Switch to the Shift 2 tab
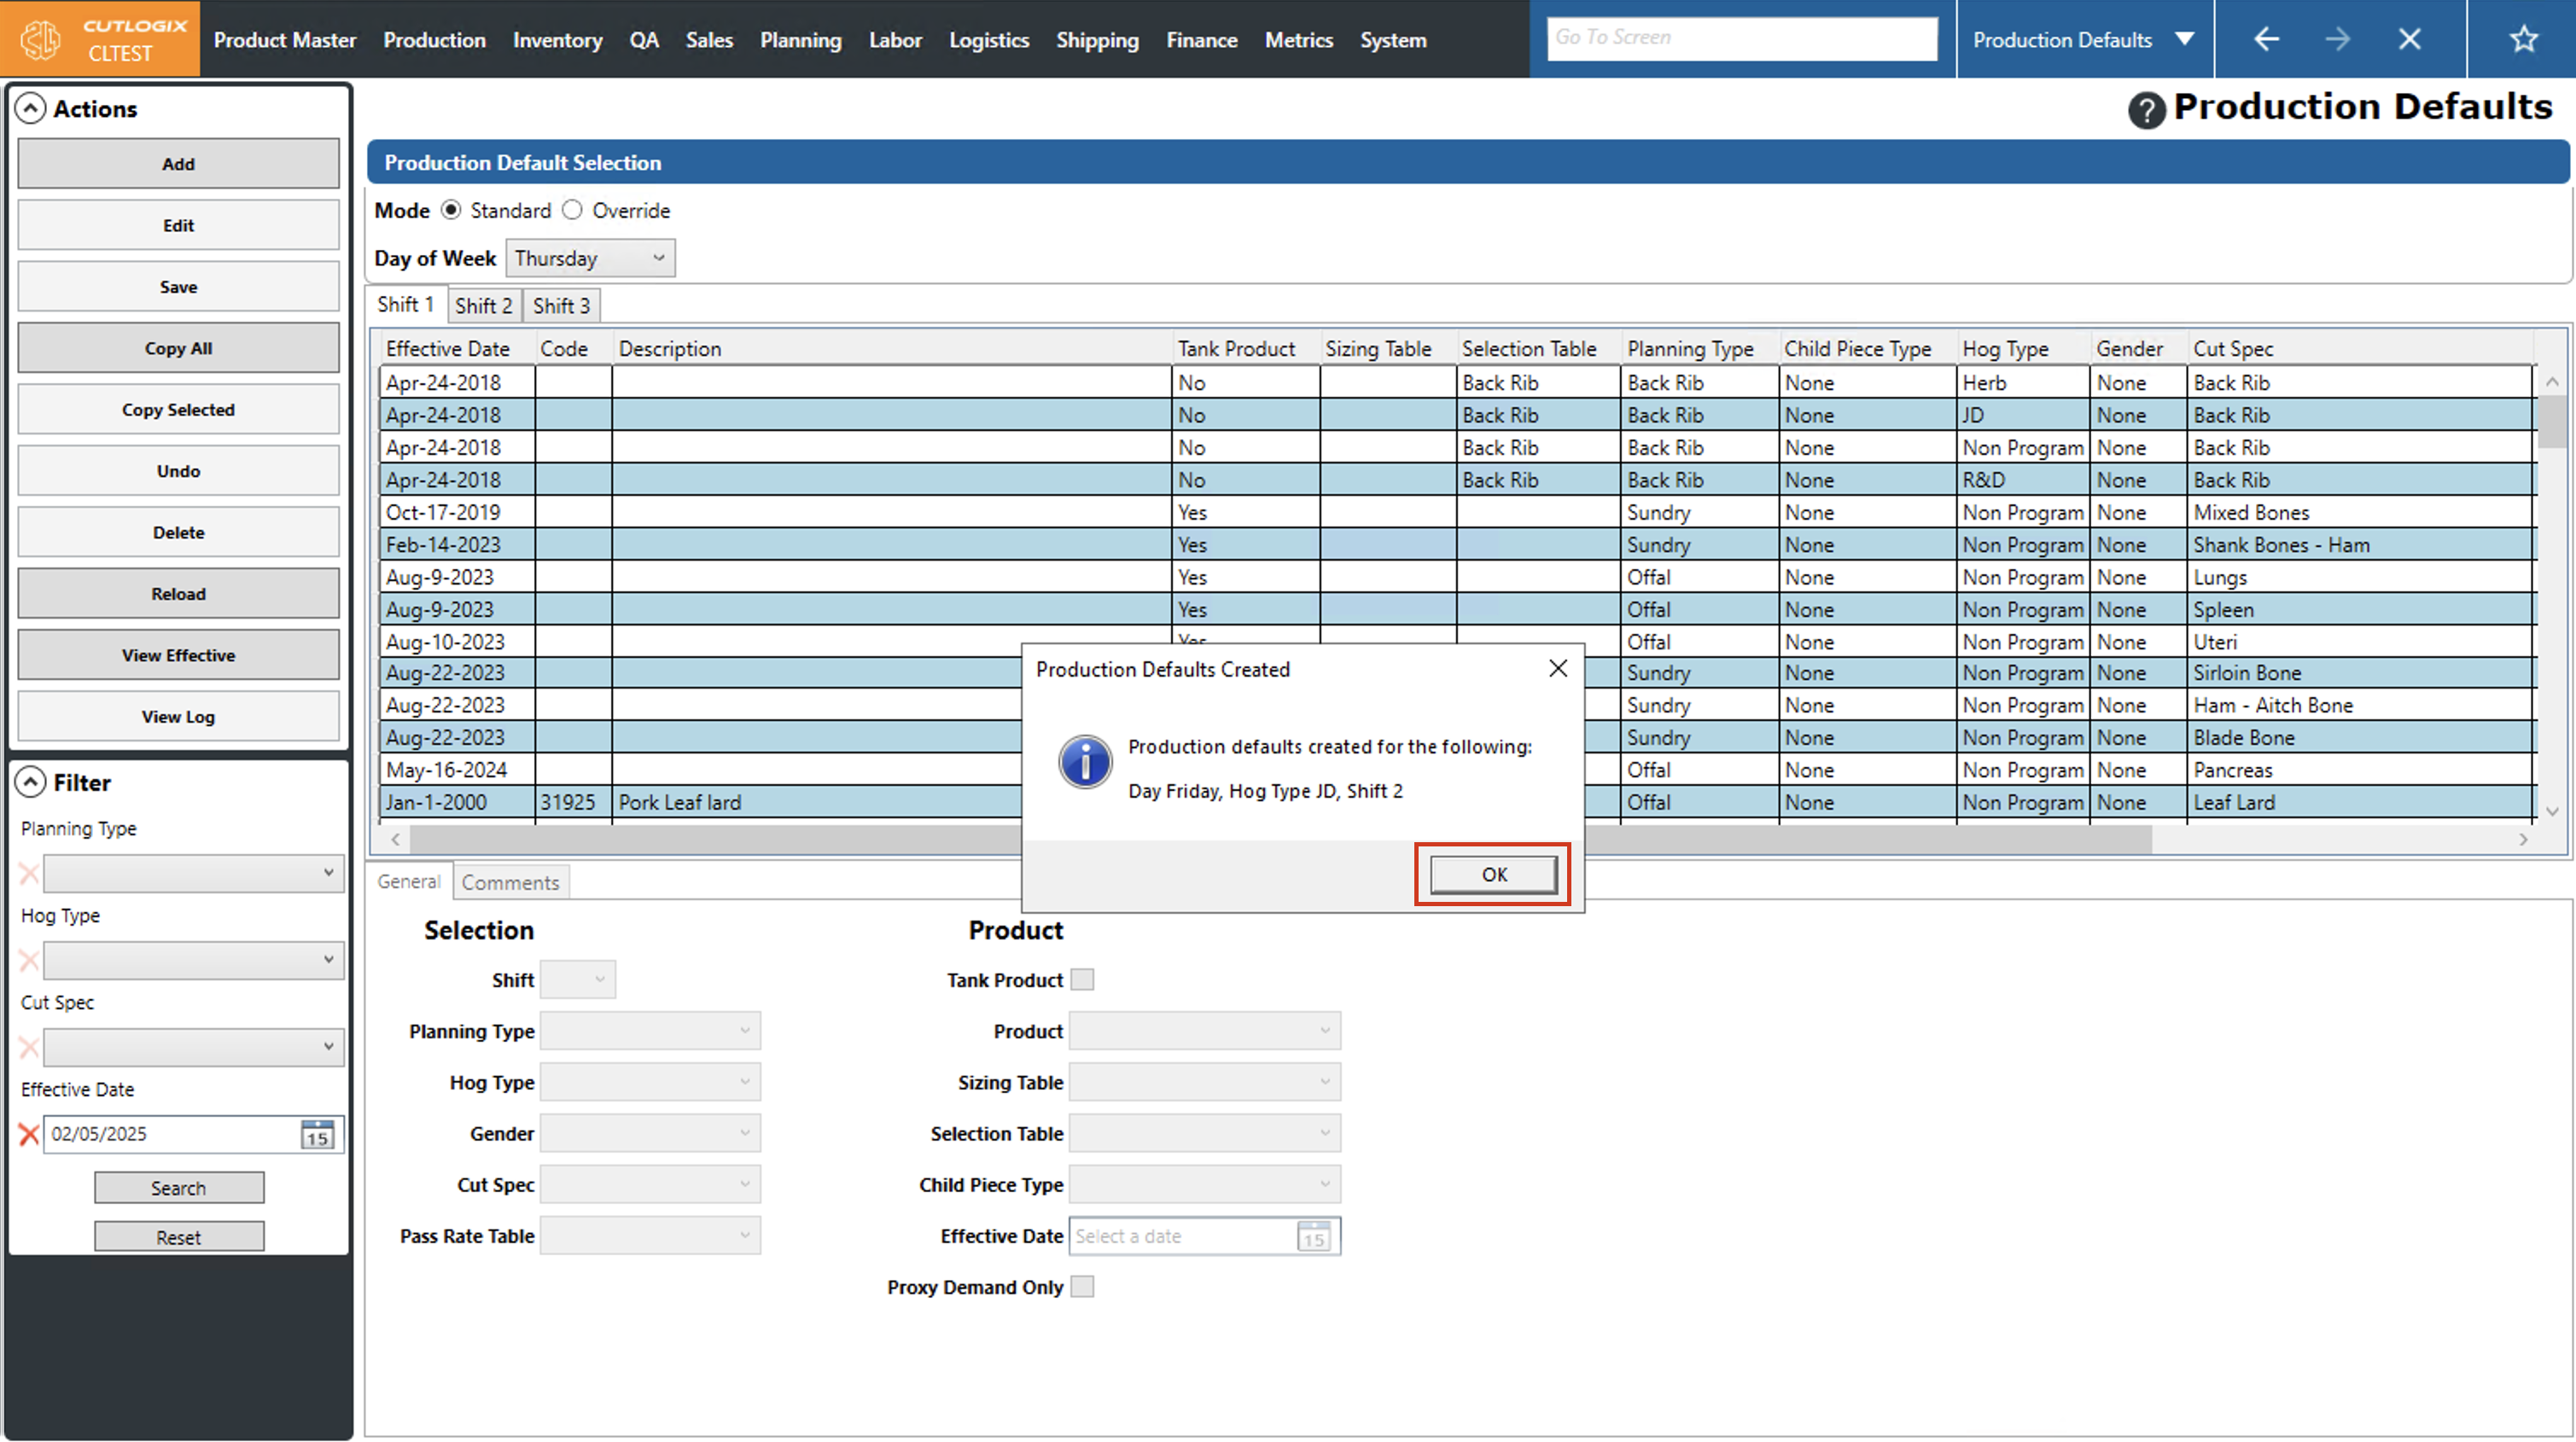The height and width of the screenshot is (1442, 2576). [483, 306]
